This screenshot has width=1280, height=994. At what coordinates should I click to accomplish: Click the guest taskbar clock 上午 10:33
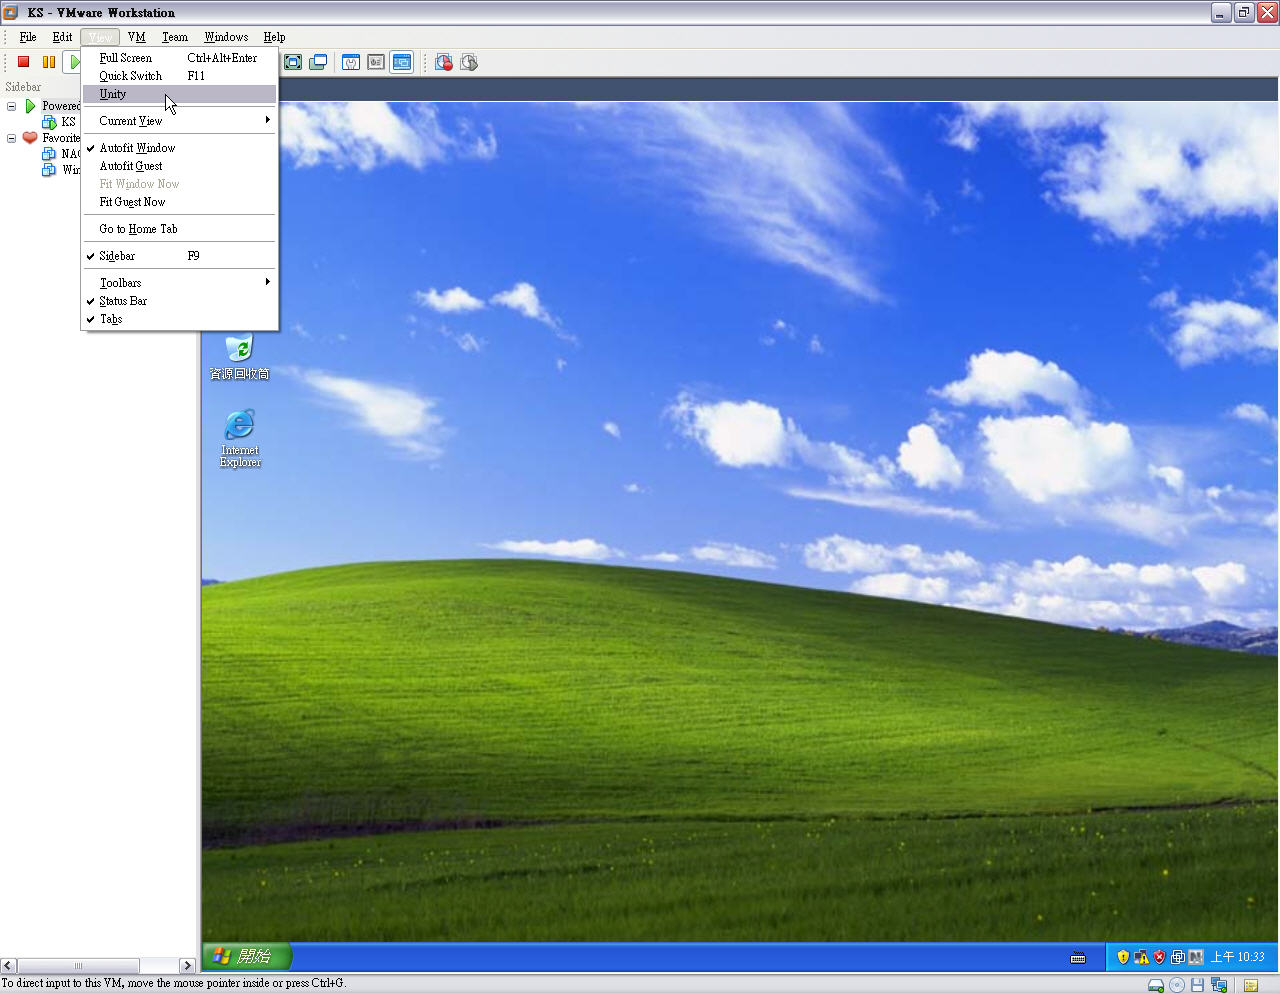point(1238,957)
